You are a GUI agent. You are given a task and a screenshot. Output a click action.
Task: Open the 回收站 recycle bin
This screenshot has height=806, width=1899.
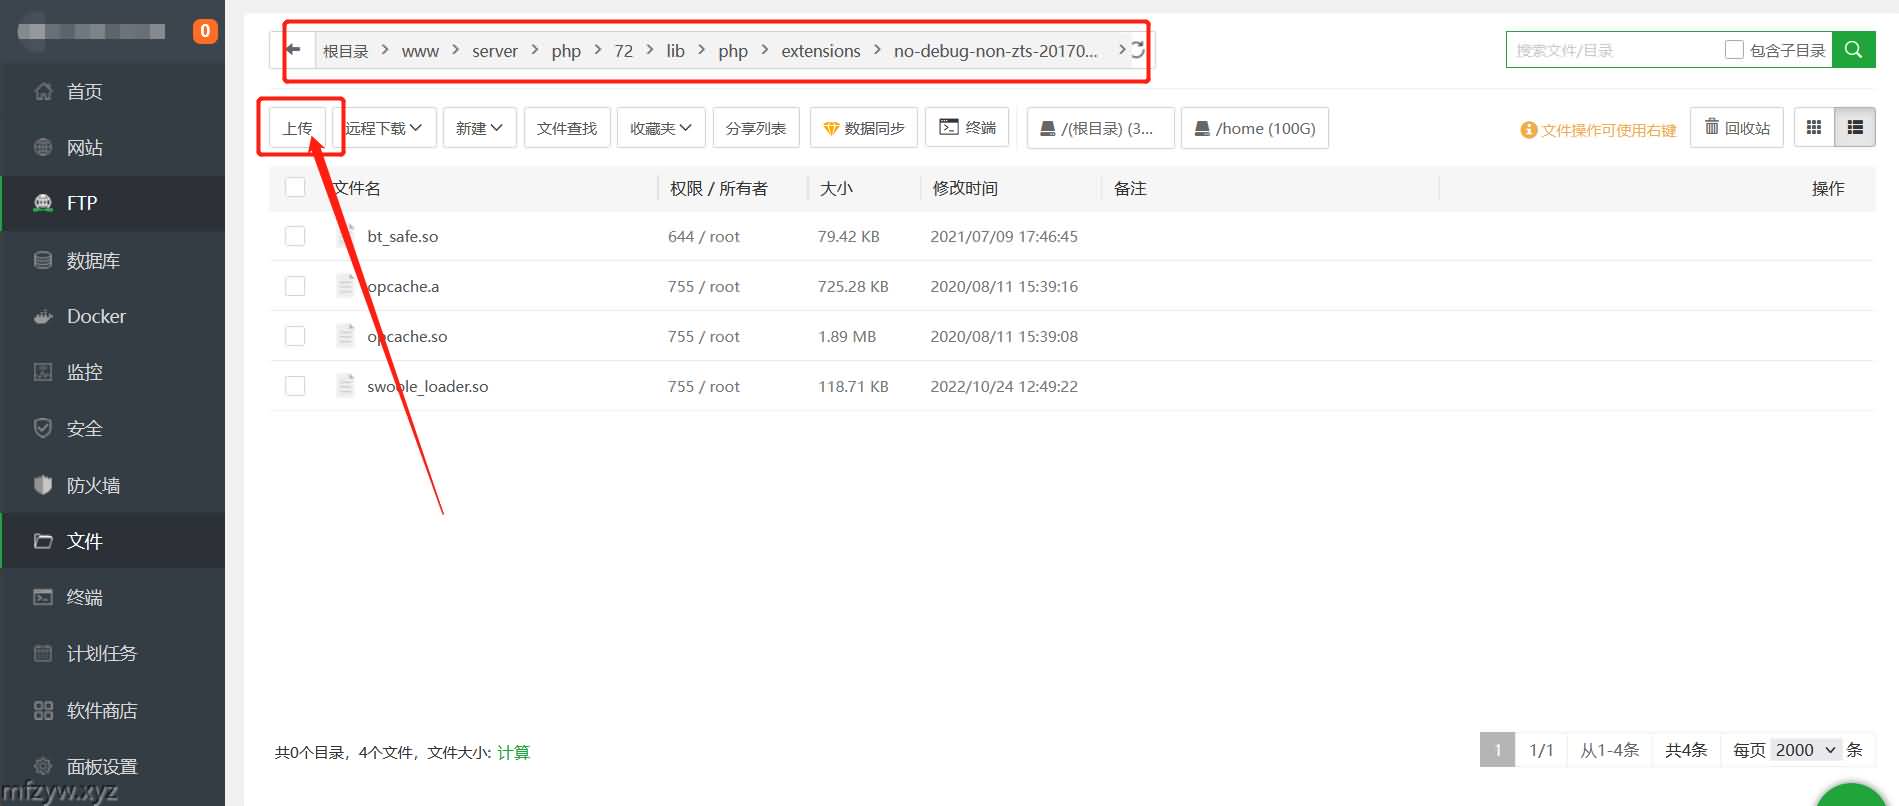(x=1736, y=128)
